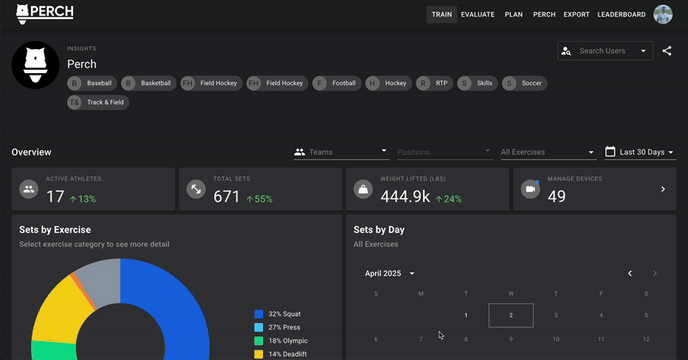Click the Total Sets arrows icon
This screenshot has width=688, height=360.
click(x=196, y=189)
